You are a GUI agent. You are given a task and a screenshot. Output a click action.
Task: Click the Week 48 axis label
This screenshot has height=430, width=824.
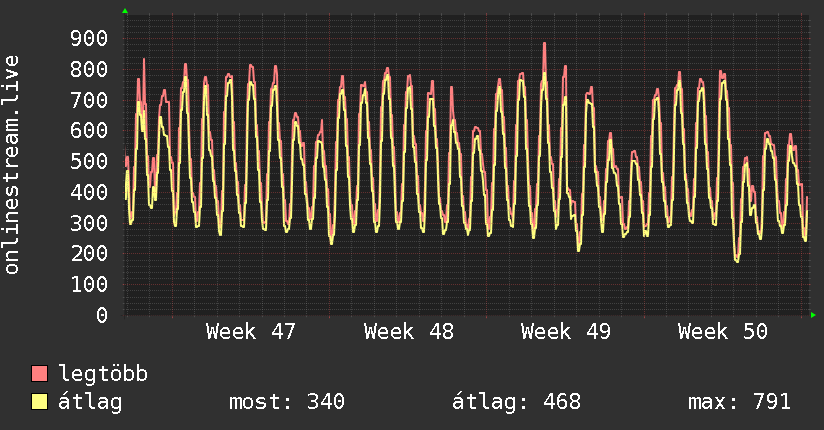(x=408, y=332)
